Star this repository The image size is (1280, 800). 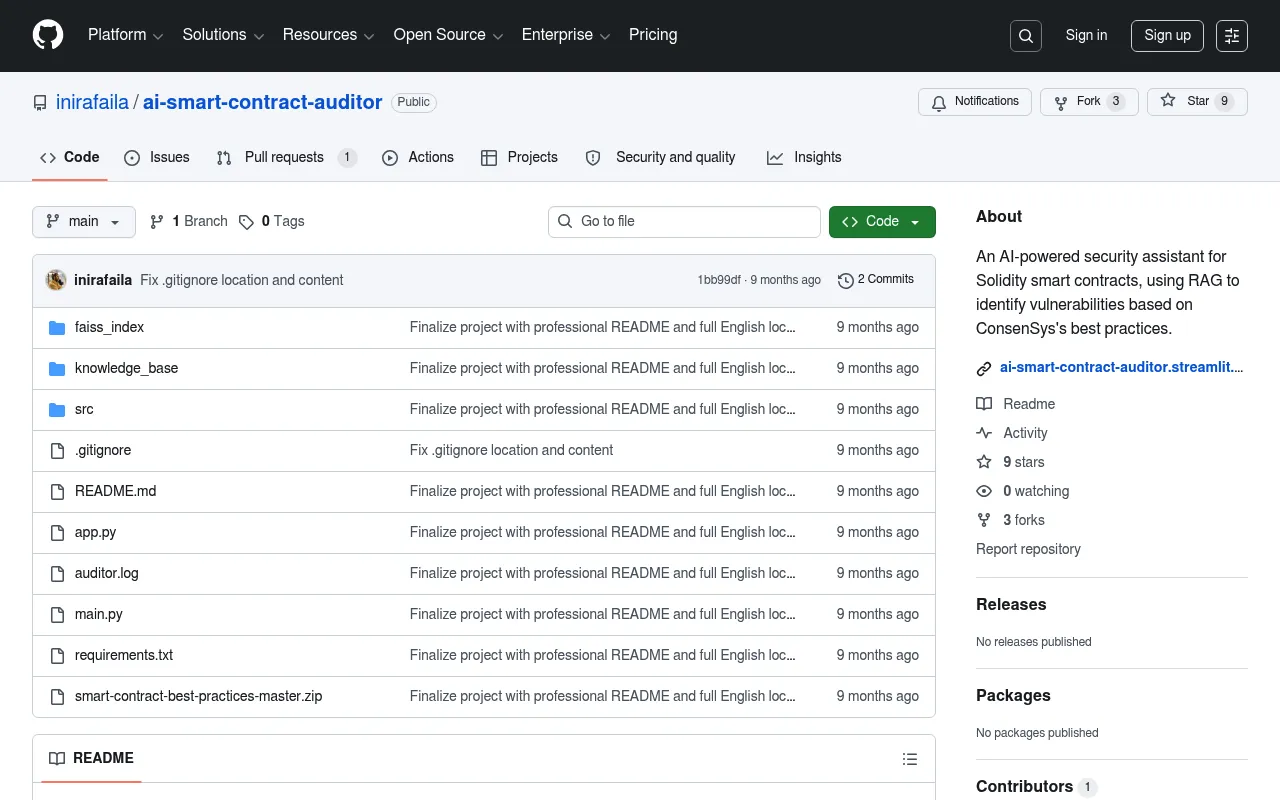[x=1197, y=102]
